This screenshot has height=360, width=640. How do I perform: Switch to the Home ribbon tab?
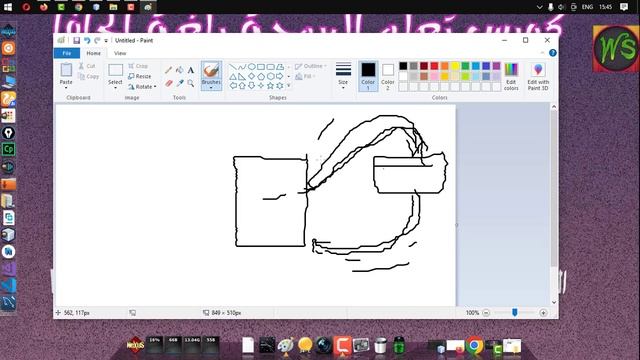tap(93, 53)
